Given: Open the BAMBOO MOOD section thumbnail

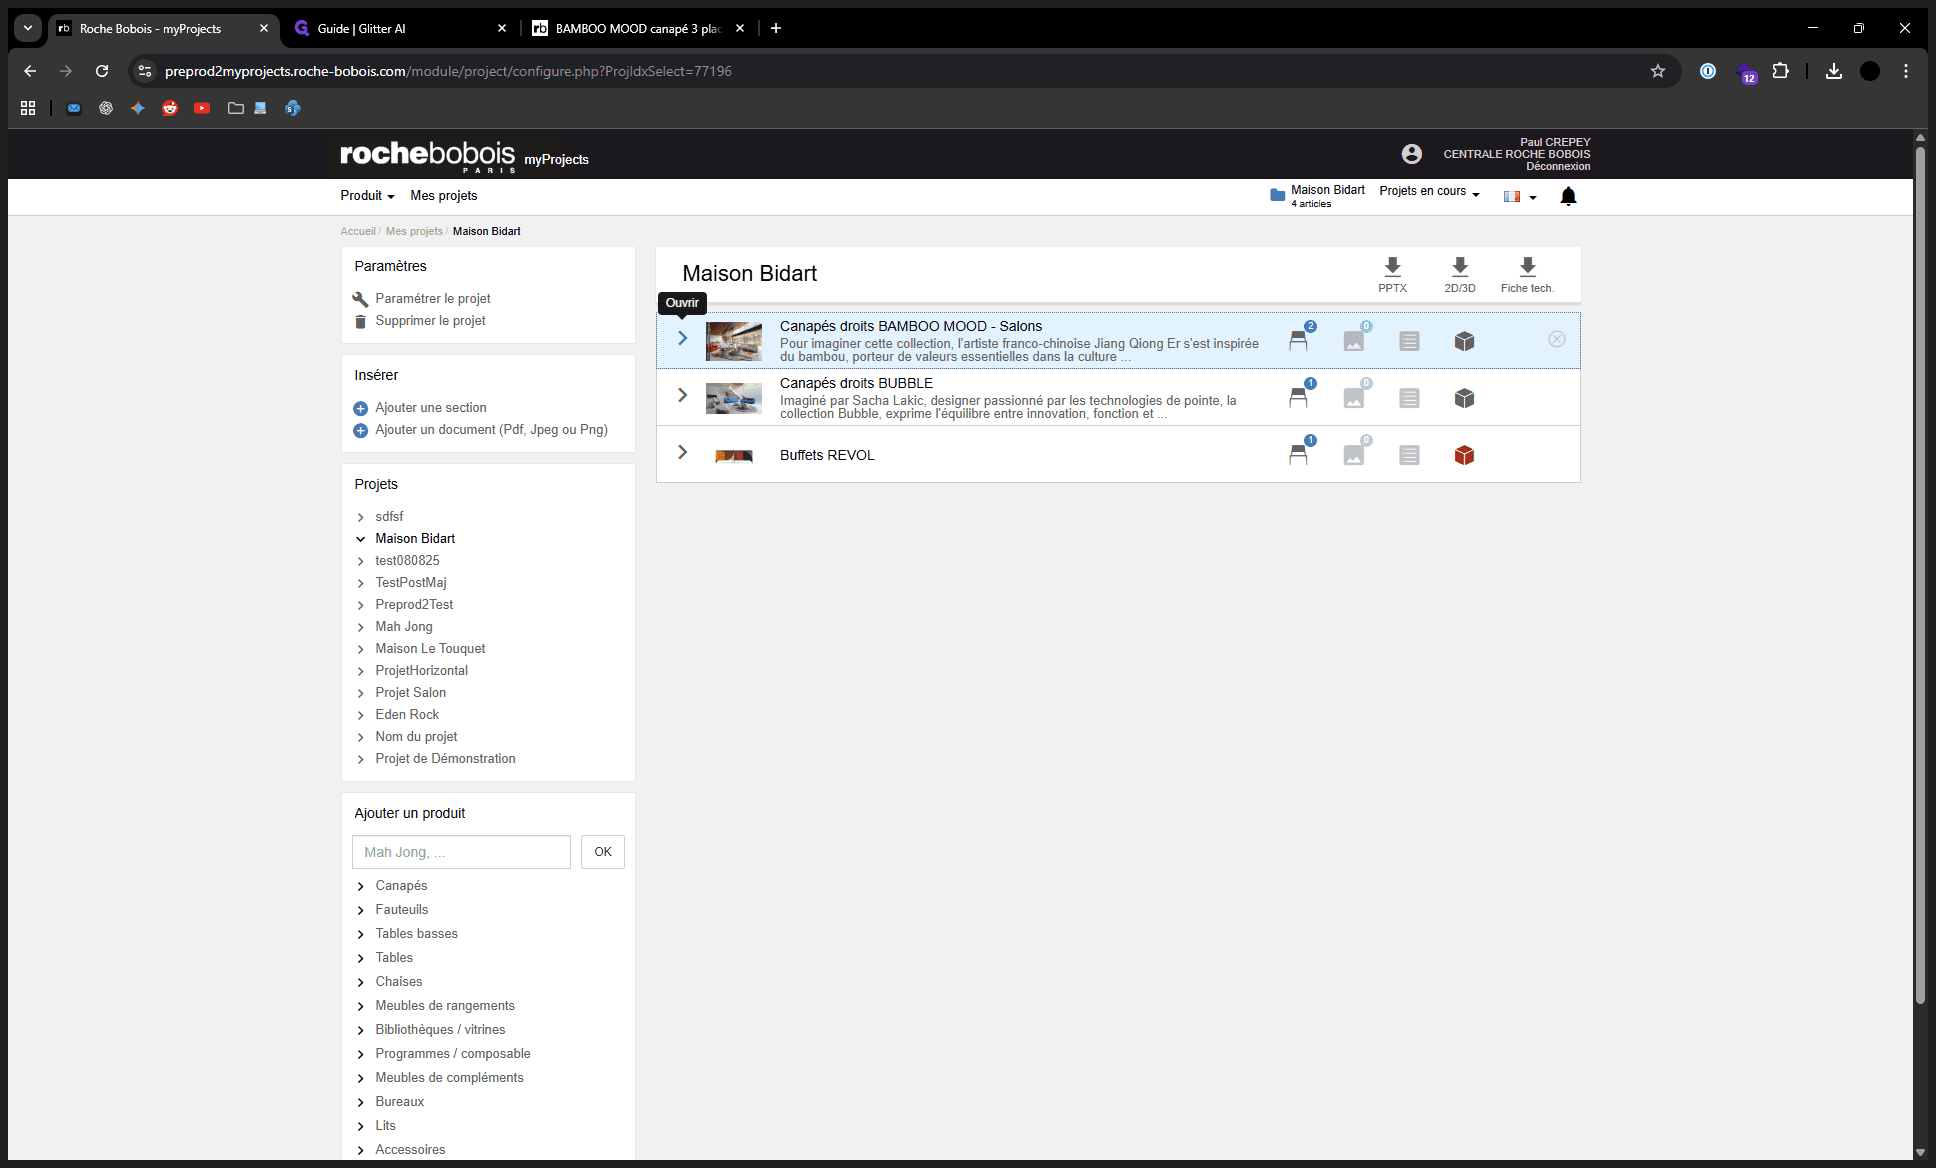Looking at the screenshot, I should pyautogui.click(x=733, y=341).
